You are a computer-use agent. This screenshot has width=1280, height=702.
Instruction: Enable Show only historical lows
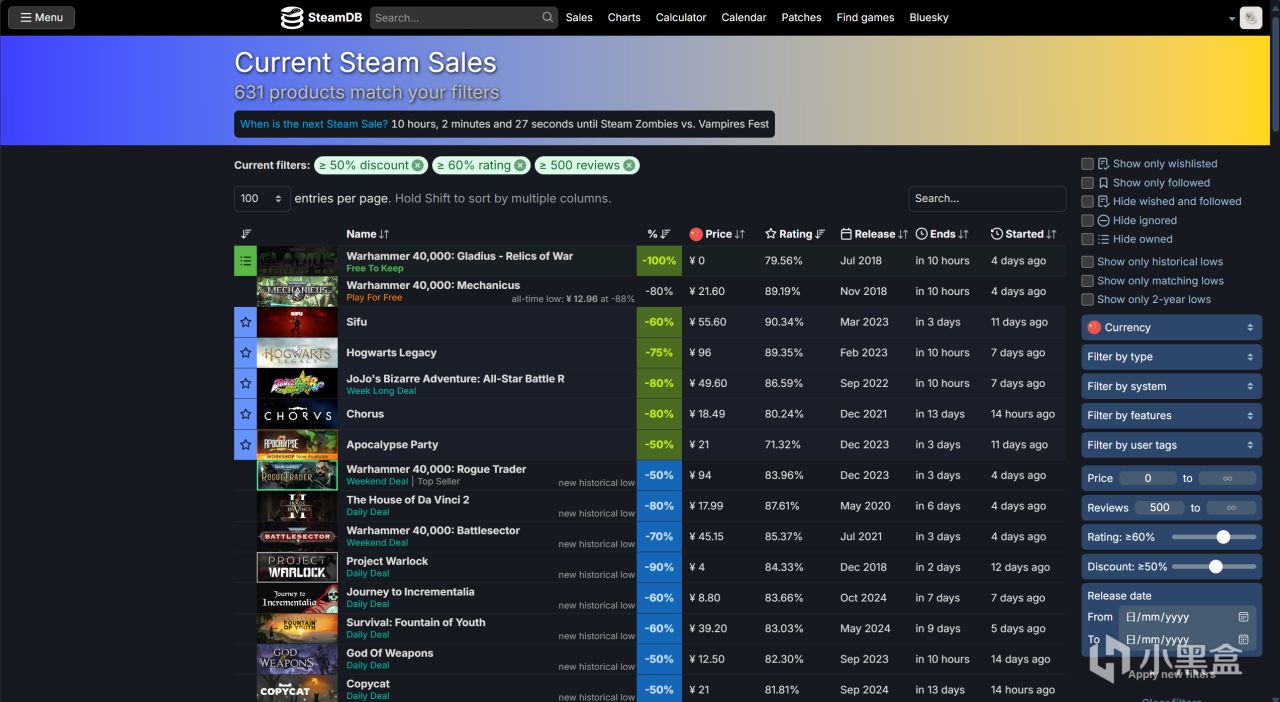pyautogui.click(x=1087, y=262)
